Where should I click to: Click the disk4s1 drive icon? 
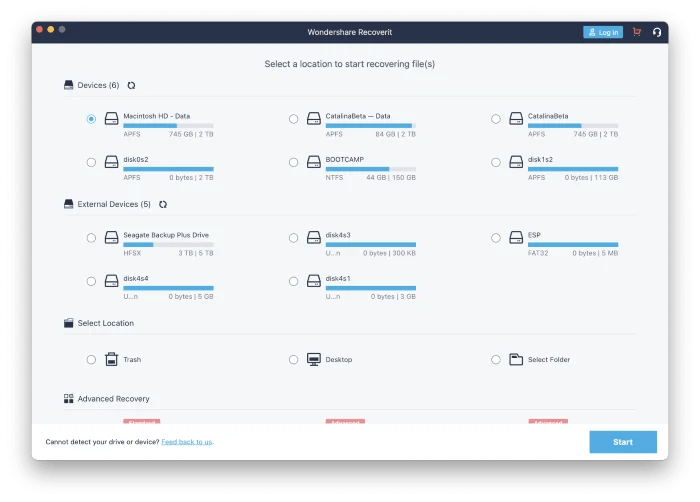pyautogui.click(x=314, y=280)
